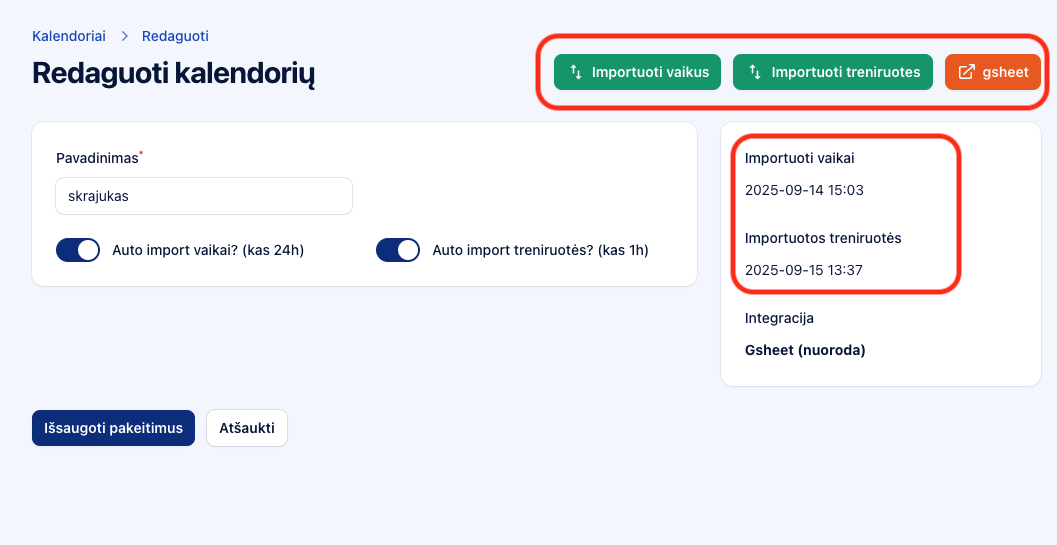This screenshot has height=545, width=1057.
Task: Click the 2025-09-15 13:37 import timestamp
Action: point(804,270)
